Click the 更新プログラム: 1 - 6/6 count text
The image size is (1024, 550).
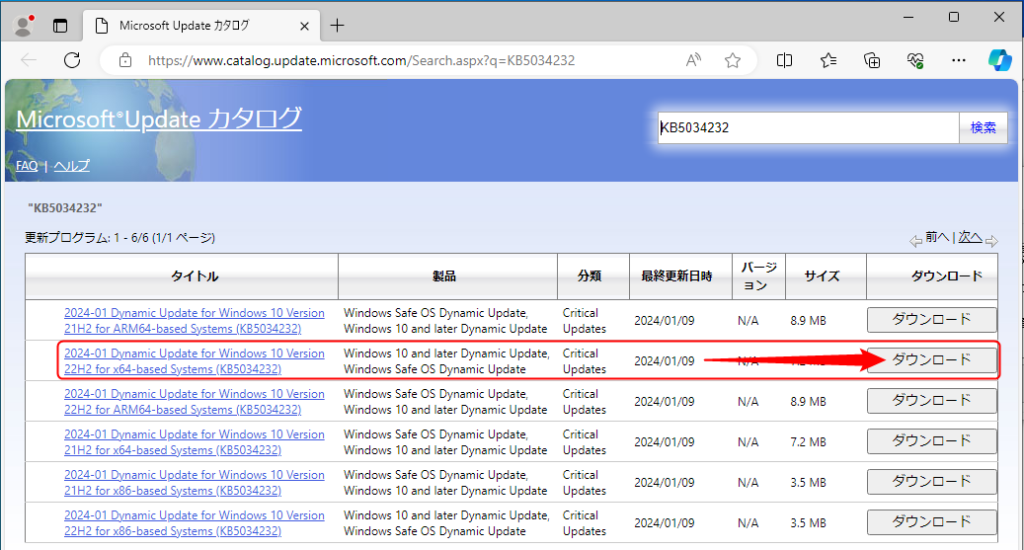click(x=120, y=238)
